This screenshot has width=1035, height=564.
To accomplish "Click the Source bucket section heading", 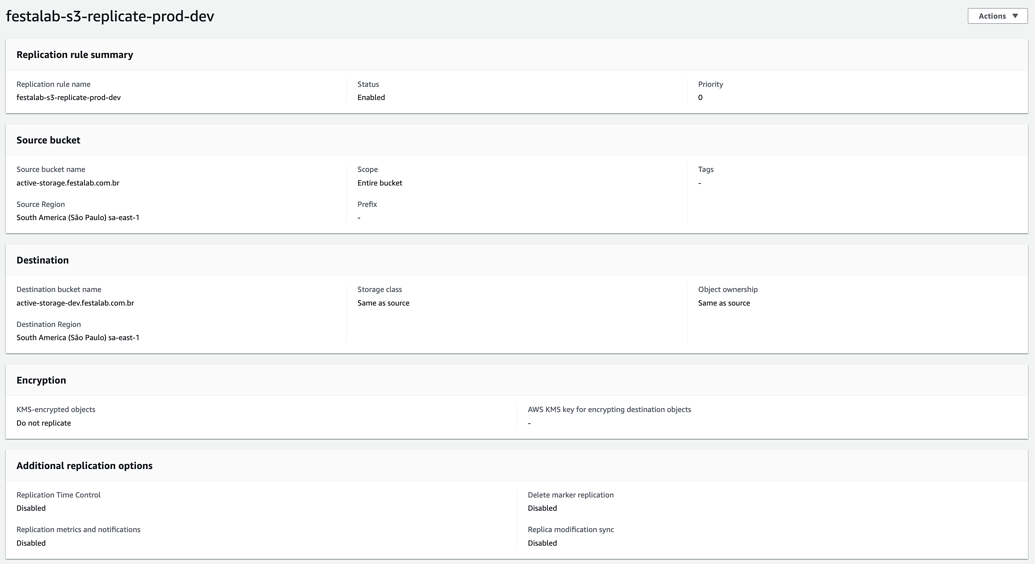I will coord(48,140).
